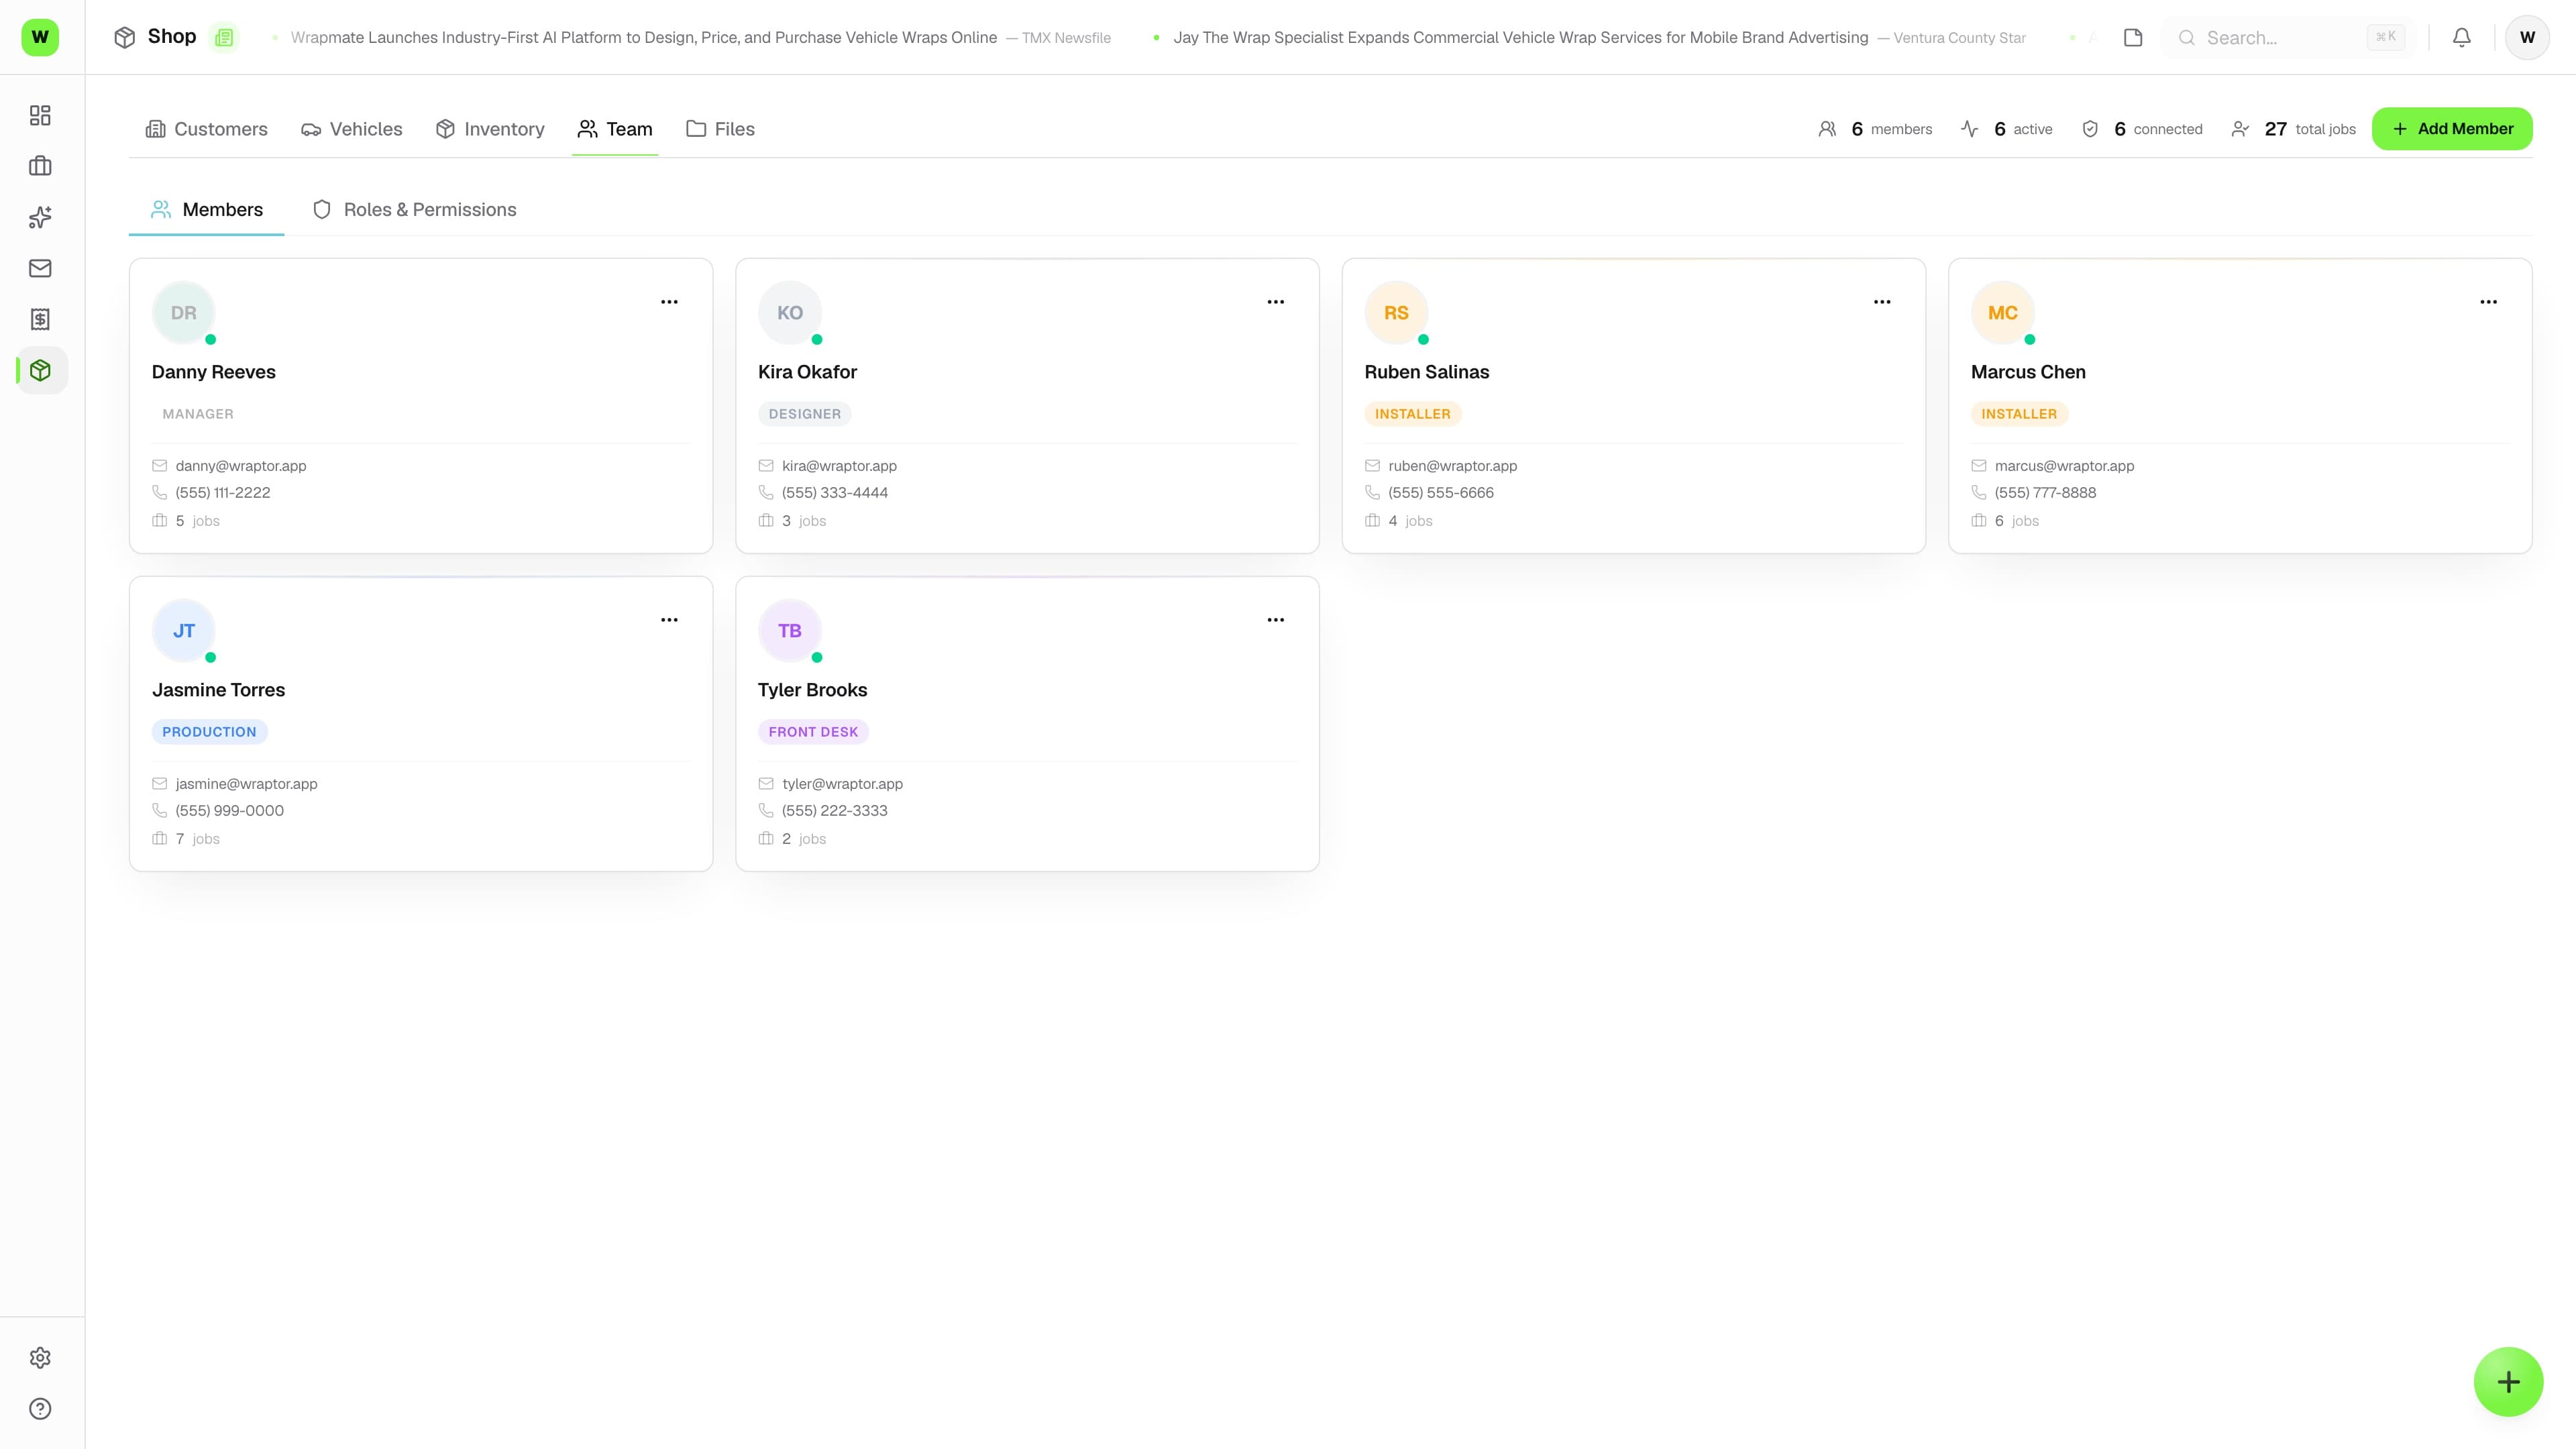Image resolution: width=2576 pixels, height=1449 pixels.
Task: Switch to the Vehicles tab
Action: tap(352, 129)
